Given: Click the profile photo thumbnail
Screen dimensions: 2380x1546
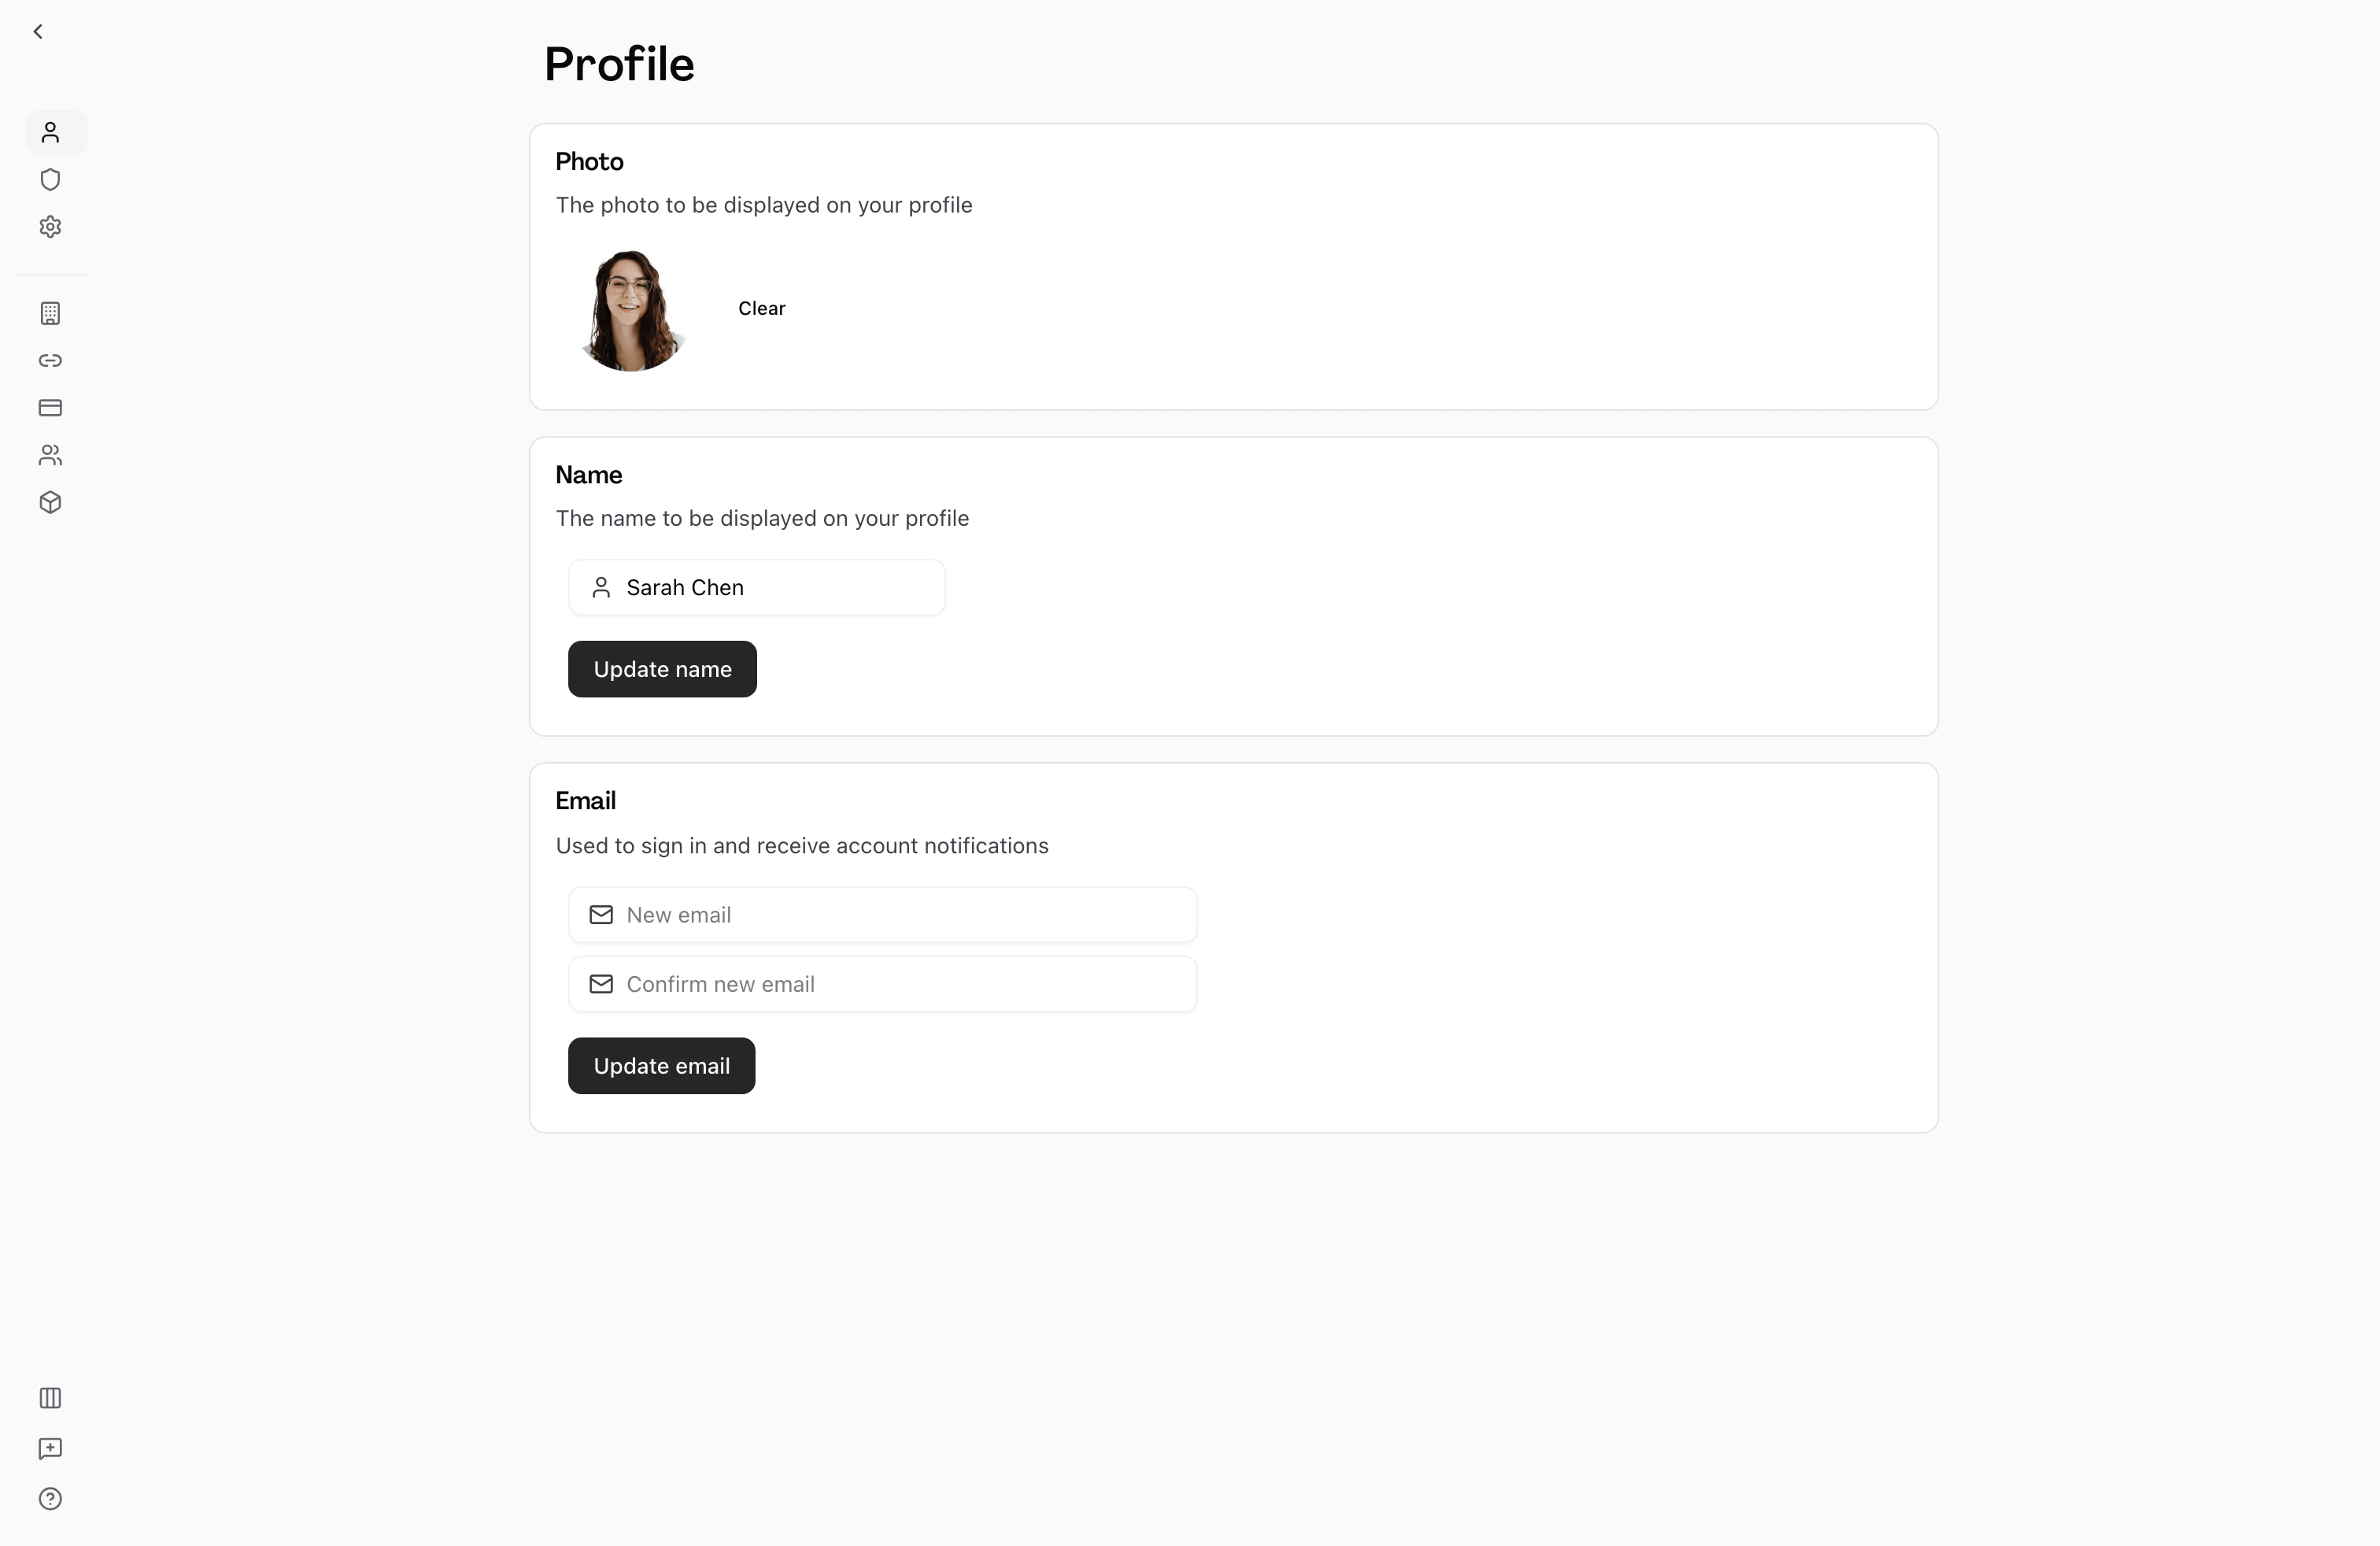Looking at the screenshot, I should [632, 310].
